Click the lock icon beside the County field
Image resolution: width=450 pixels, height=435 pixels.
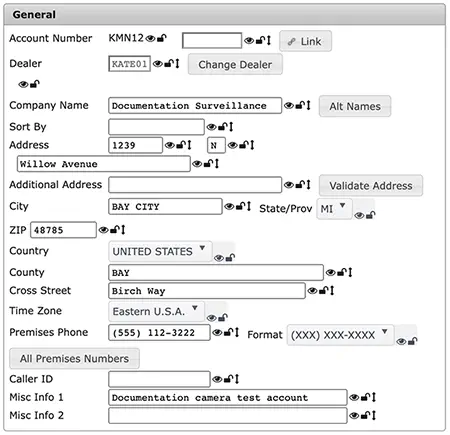342,272
